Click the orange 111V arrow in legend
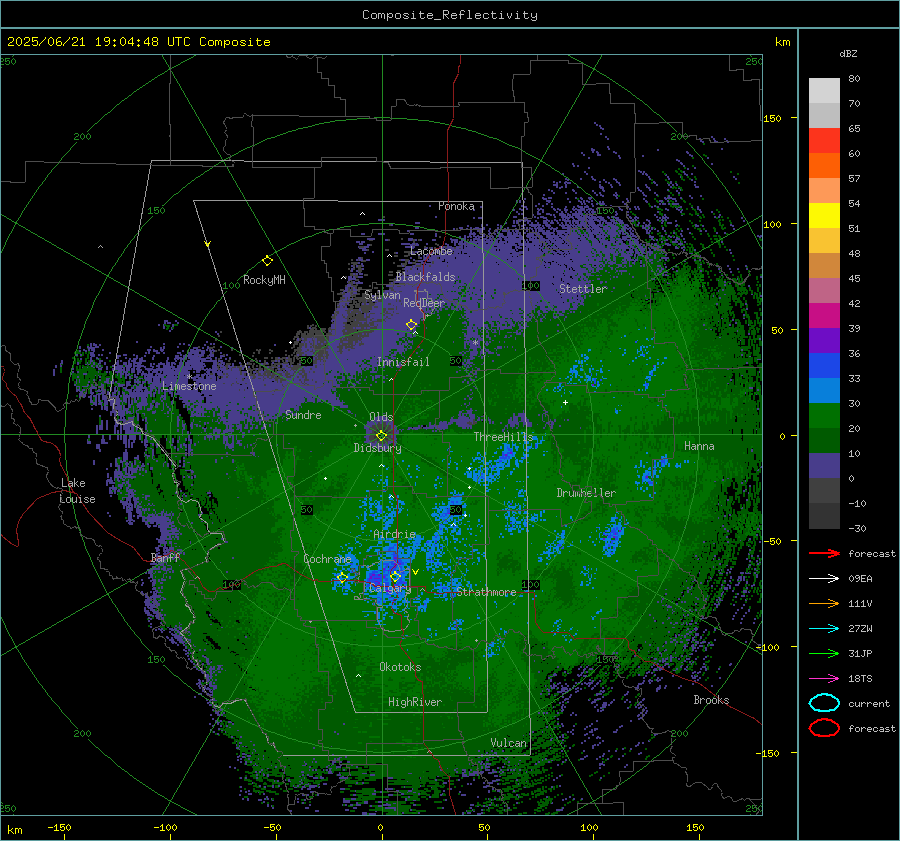Image resolution: width=900 pixels, height=841 pixels. click(824, 603)
